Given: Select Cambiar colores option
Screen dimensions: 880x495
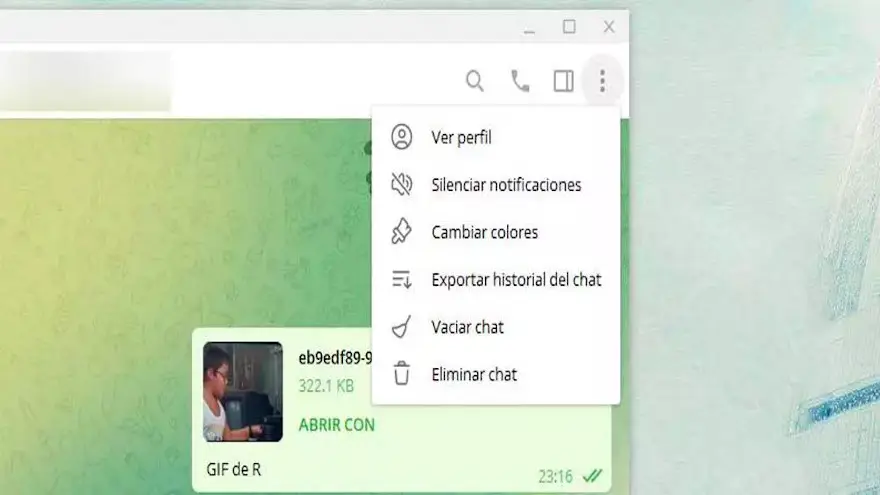Looking at the screenshot, I should click(496, 232).
